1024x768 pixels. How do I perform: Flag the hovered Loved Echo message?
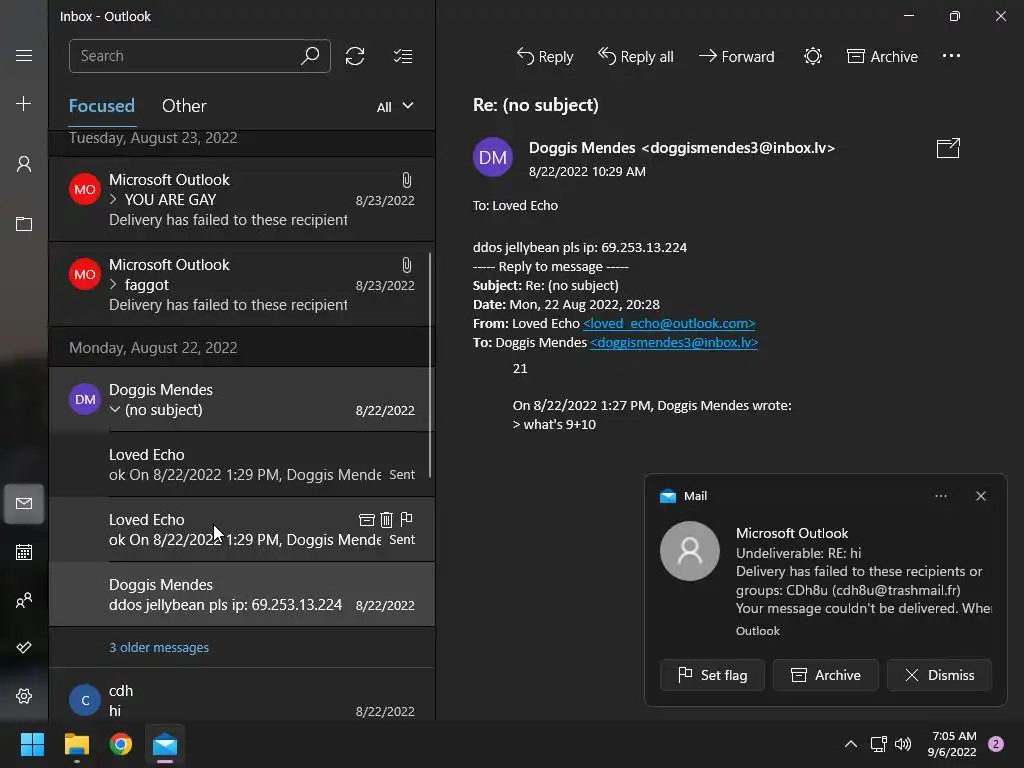pyautogui.click(x=406, y=519)
